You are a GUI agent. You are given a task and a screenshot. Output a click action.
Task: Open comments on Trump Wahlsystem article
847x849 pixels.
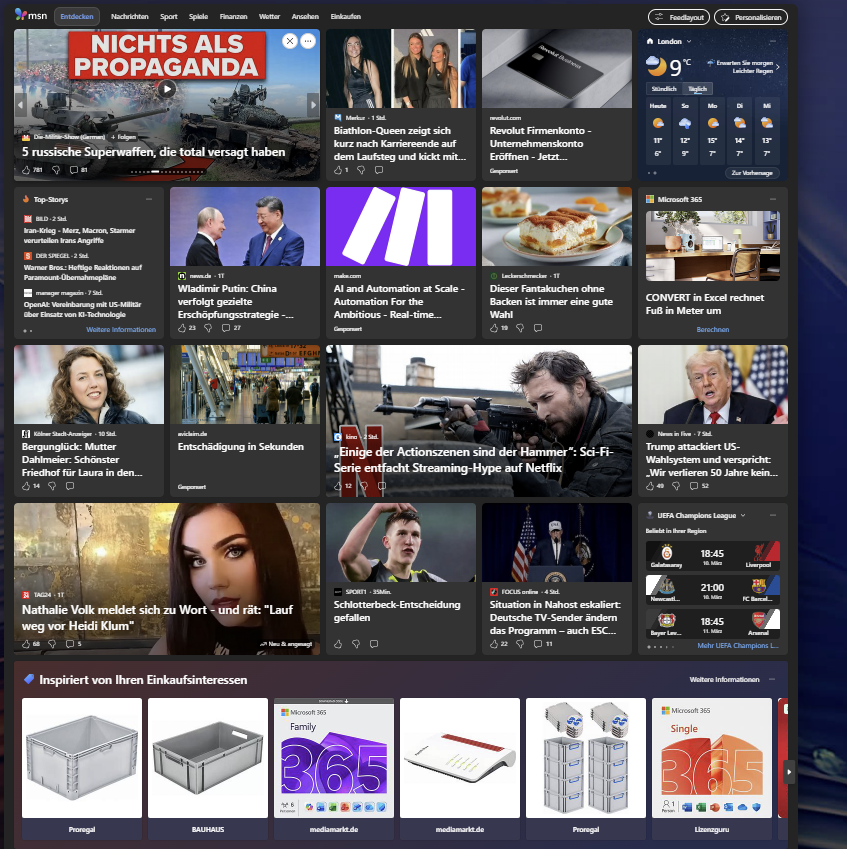tap(694, 486)
